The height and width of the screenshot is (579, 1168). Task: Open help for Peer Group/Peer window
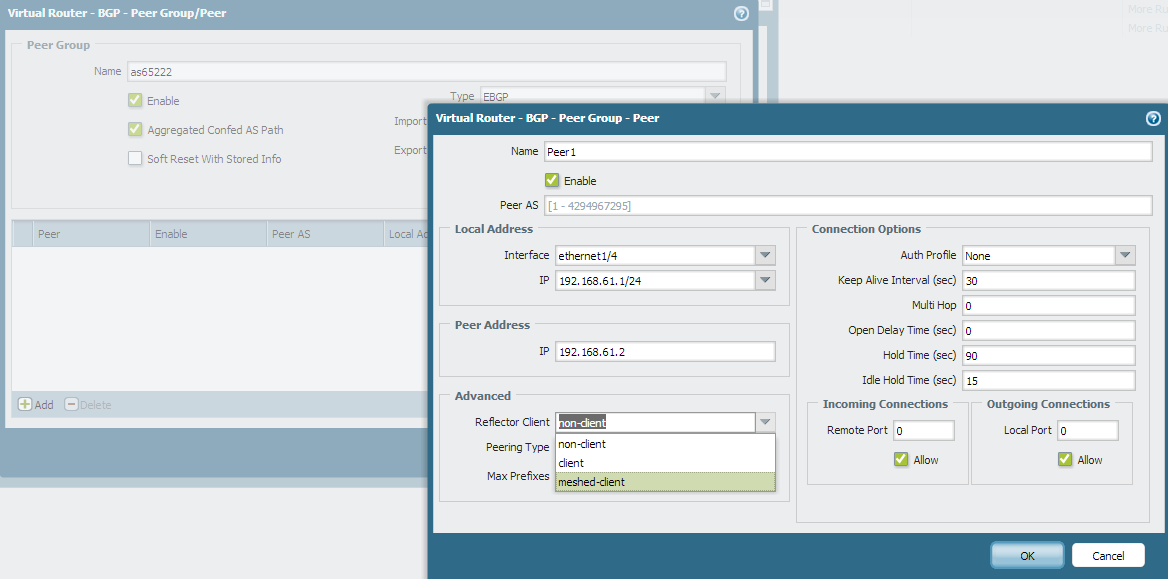pos(741,14)
